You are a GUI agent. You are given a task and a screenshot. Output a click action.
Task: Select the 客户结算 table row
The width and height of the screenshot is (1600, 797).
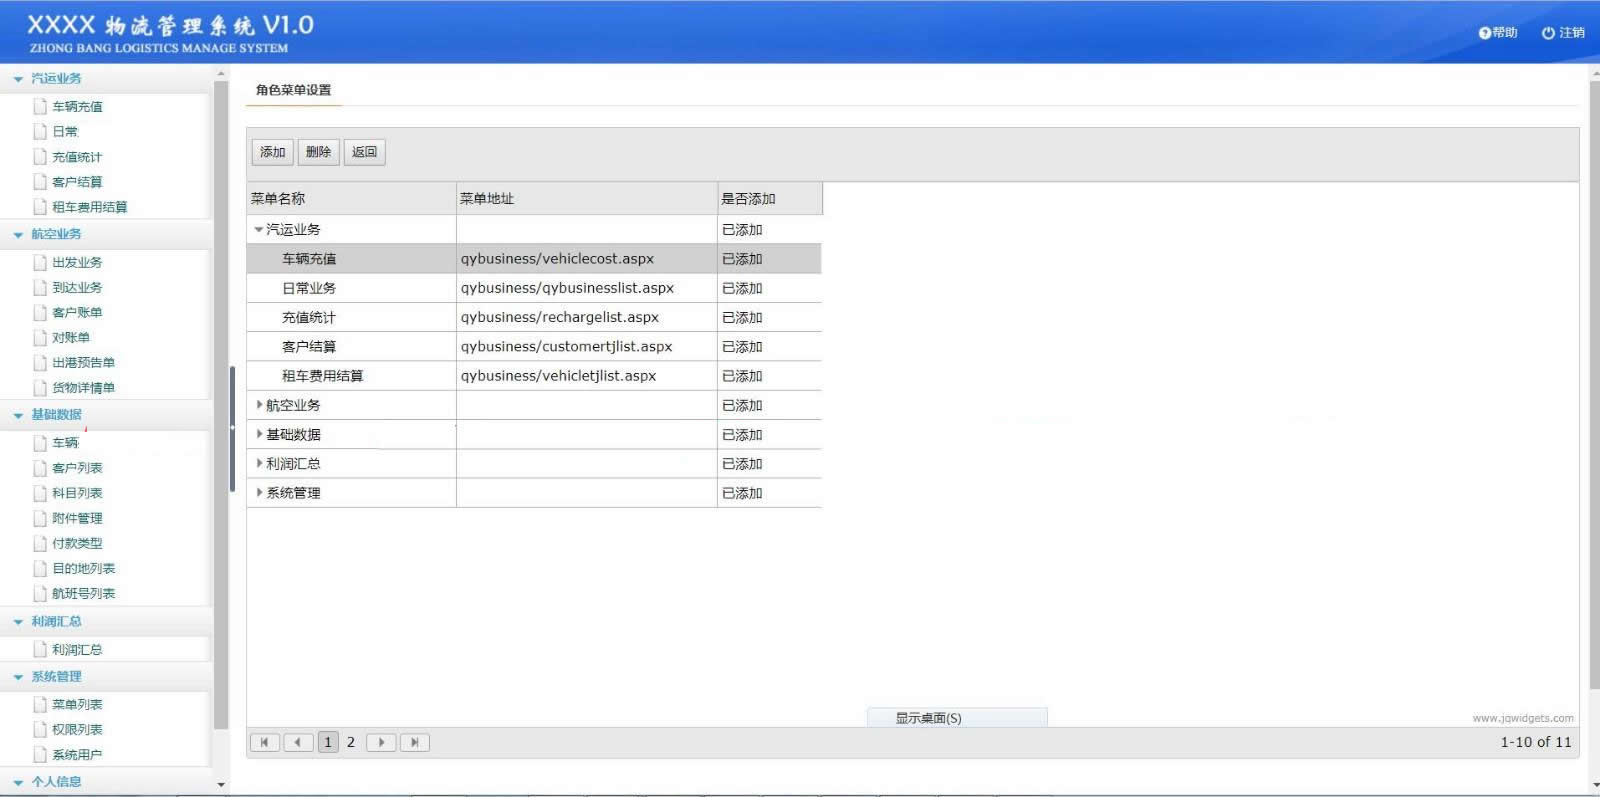[534, 347]
